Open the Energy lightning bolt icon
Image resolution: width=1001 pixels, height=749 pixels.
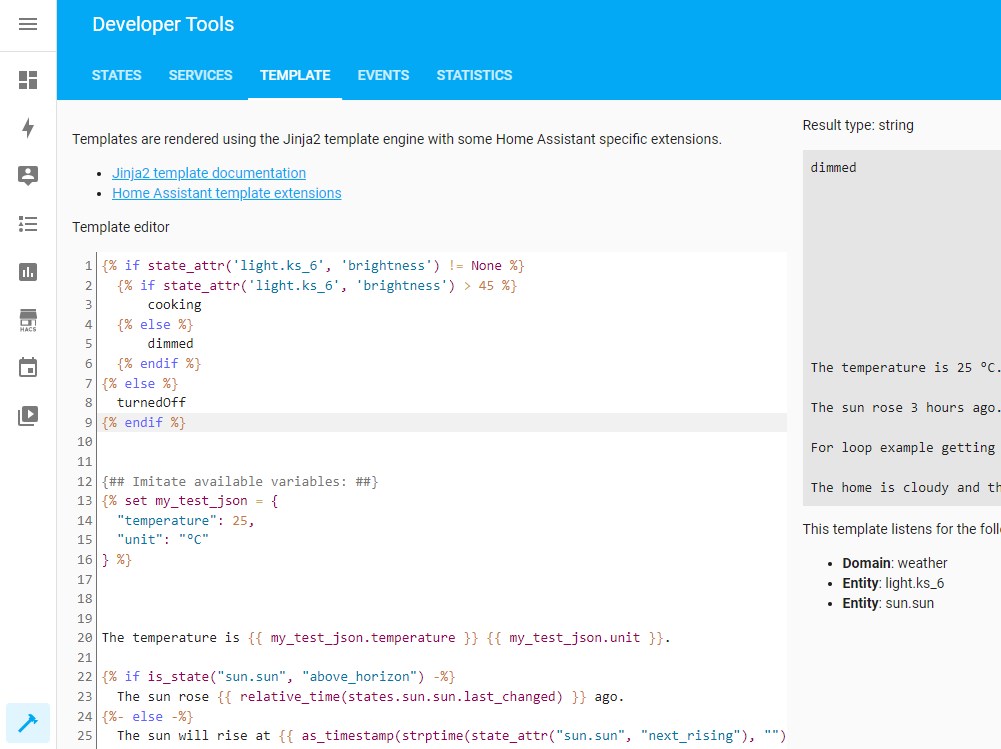(27, 128)
